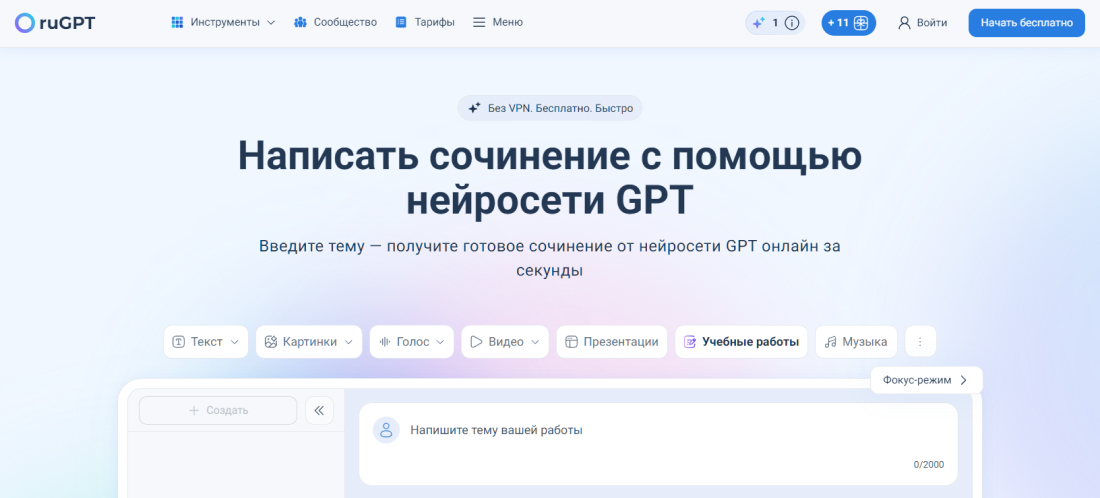Enable Фокус-режим

926,380
